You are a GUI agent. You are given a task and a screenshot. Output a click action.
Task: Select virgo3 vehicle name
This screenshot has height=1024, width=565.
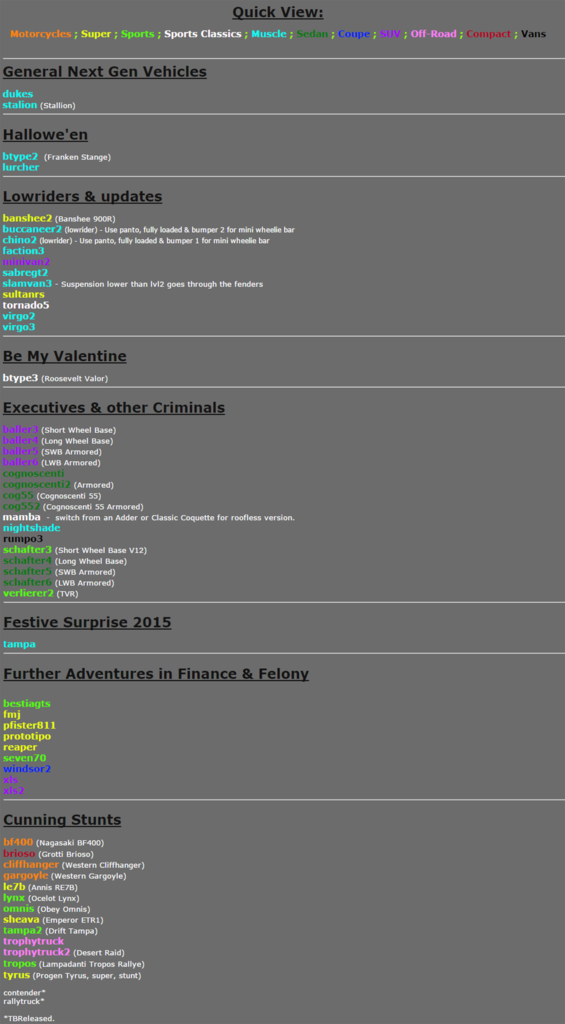point(19,327)
